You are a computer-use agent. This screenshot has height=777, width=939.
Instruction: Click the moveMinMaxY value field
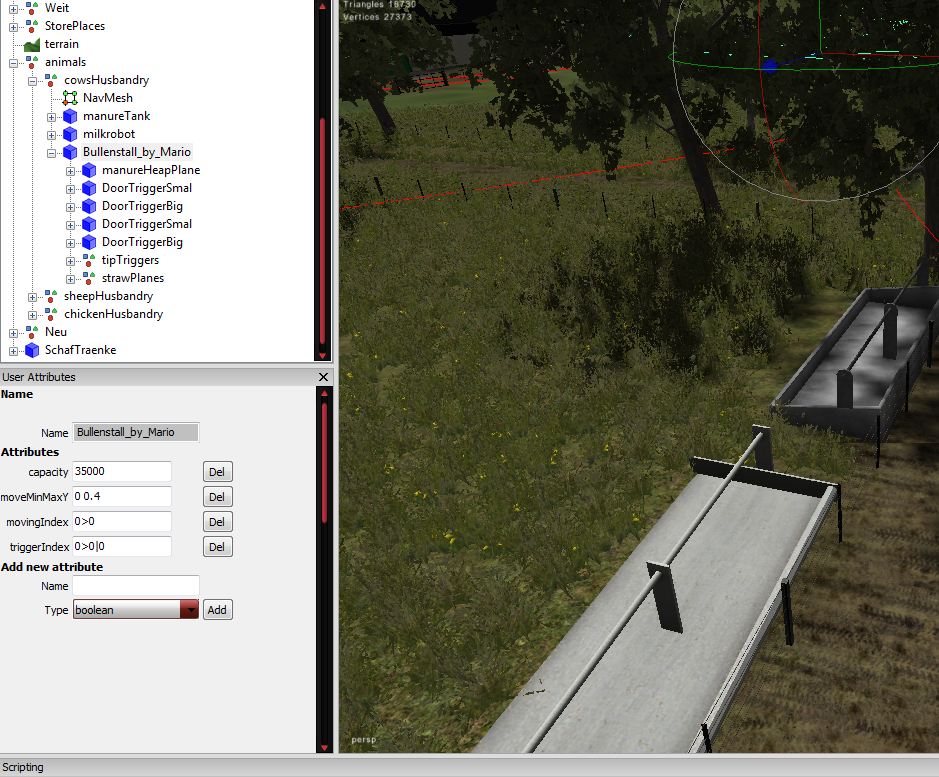(122, 497)
